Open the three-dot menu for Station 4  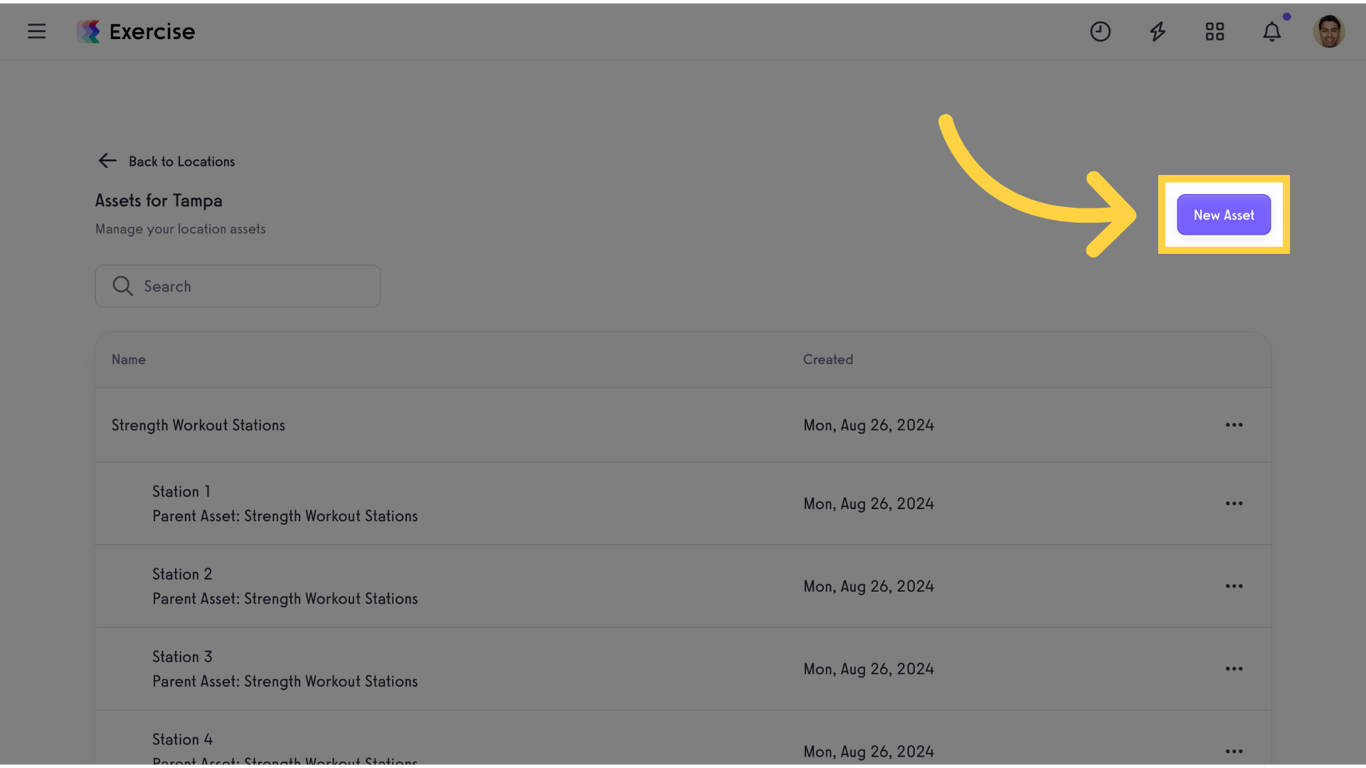click(x=1234, y=751)
